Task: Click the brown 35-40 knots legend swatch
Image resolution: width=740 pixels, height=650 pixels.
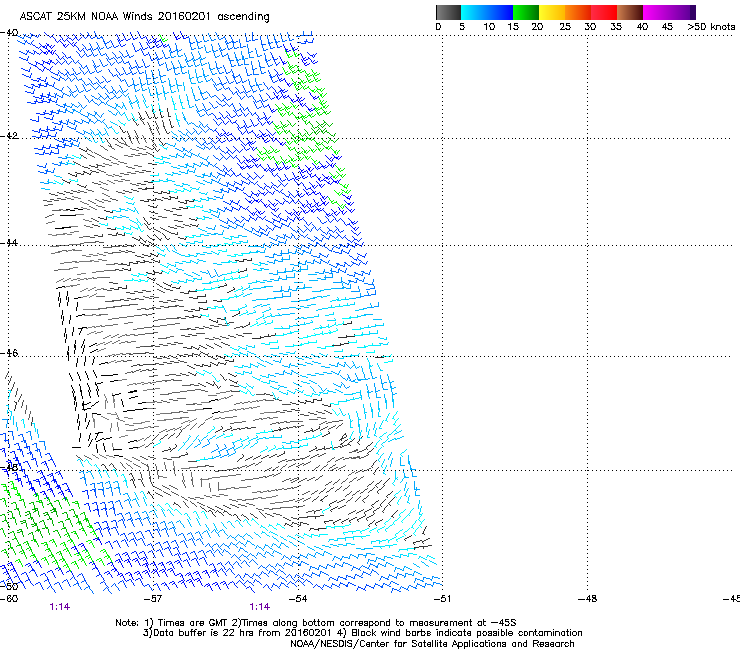Action: 630,12
